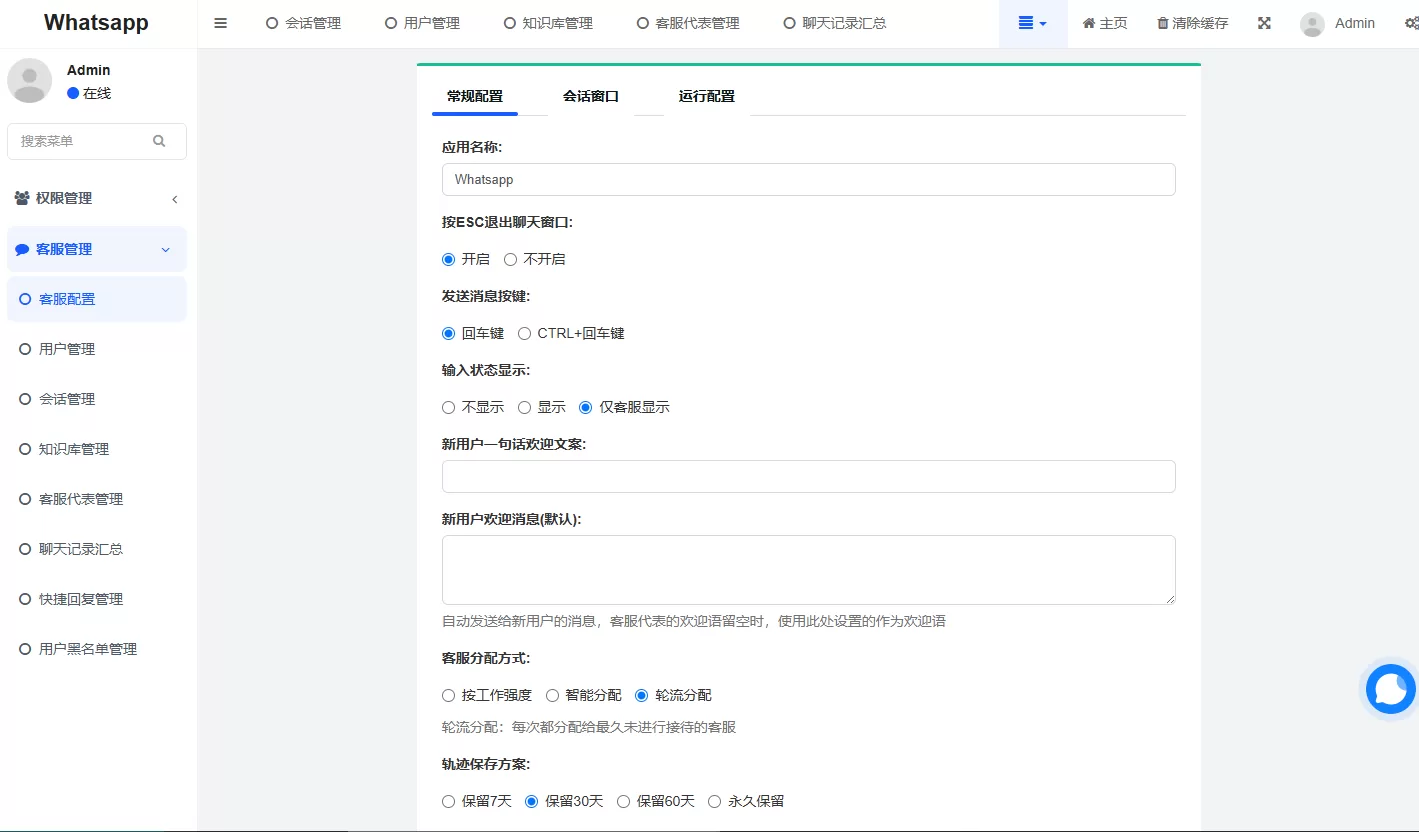1419x832 pixels.
Task: Open 聊天记录汇总 tab in top navigation
Action: click(835, 23)
